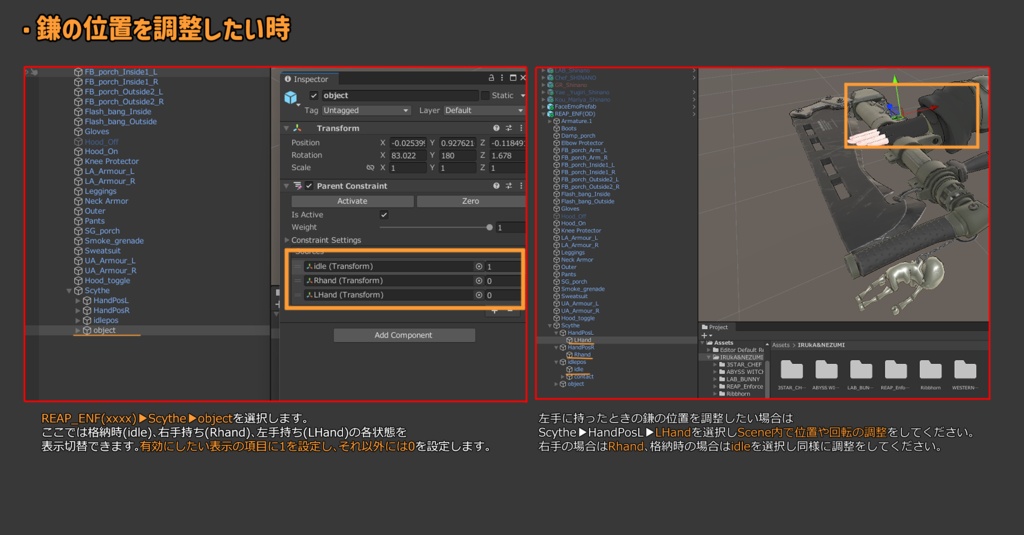Click the green Y-axis gizmo arrow in the Scene view
The image size is (1024, 535).
(895, 81)
